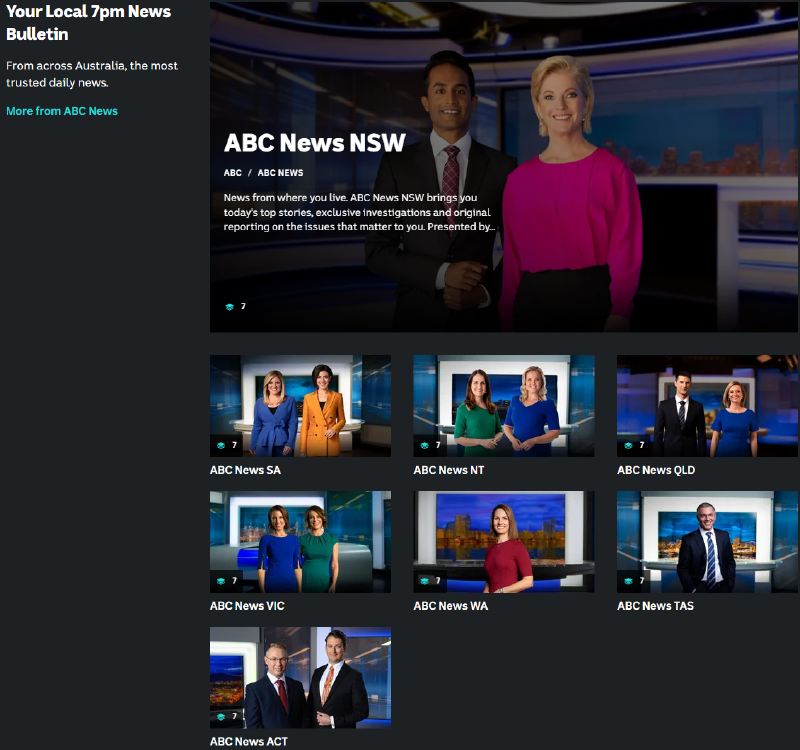The image size is (800, 750).
Task: Click the ABC News WA title text
Action: [x=451, y=606]
